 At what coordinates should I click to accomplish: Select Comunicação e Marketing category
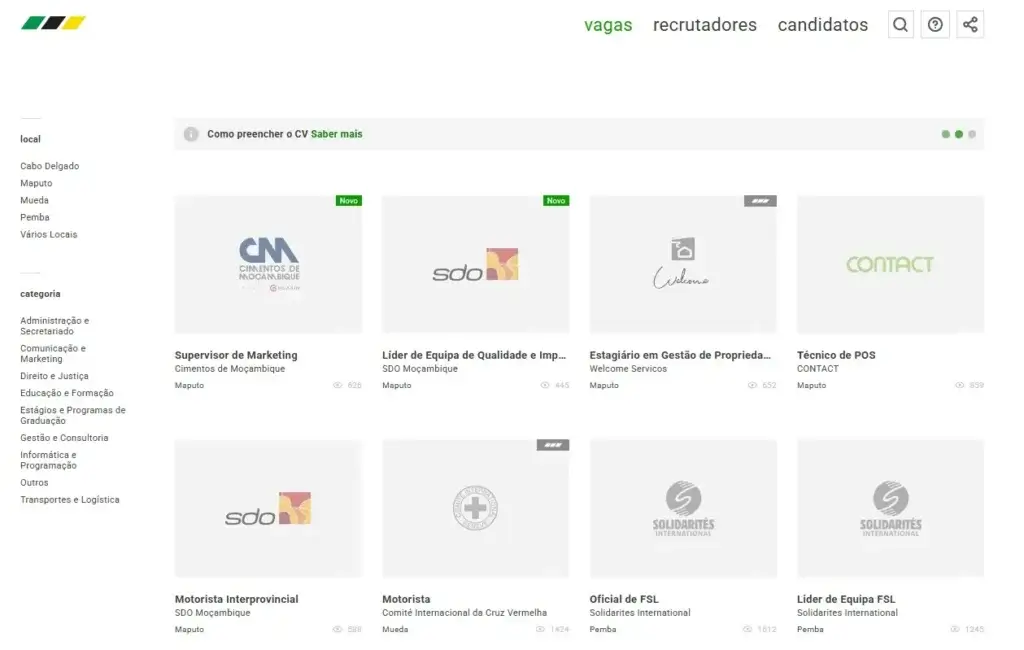53,353
